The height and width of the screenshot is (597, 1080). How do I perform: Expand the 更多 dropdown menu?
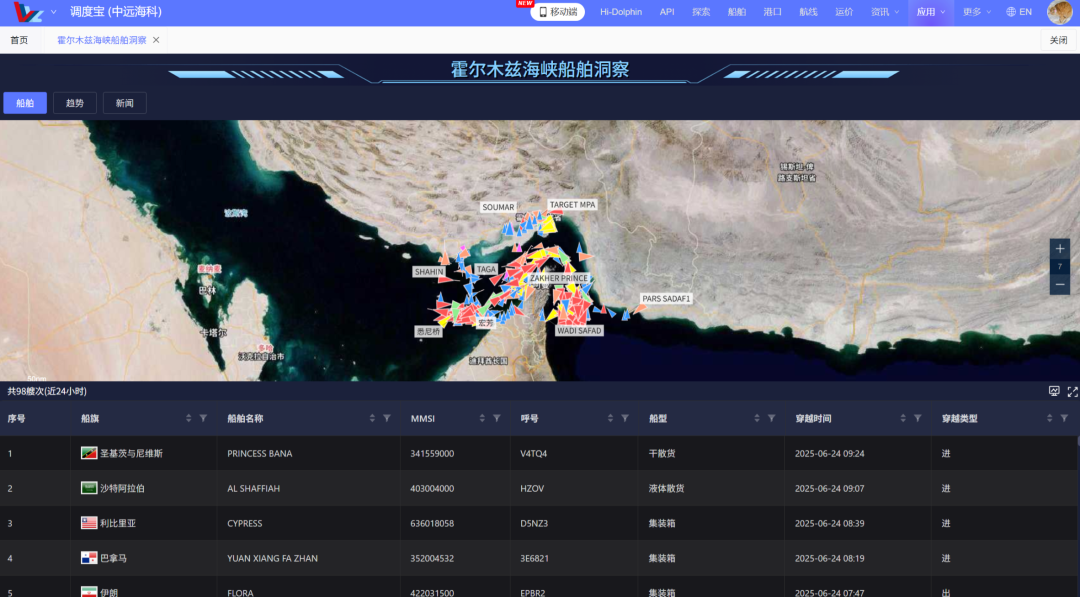click(977, 12)
